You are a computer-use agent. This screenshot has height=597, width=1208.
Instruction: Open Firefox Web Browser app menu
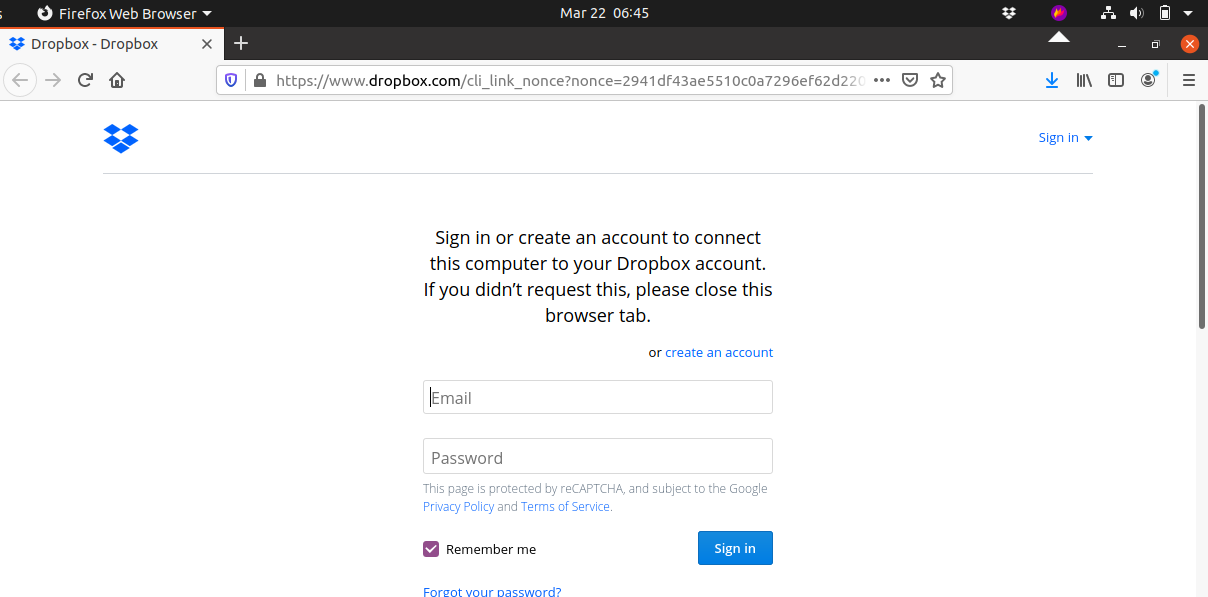tap(124, 13)
